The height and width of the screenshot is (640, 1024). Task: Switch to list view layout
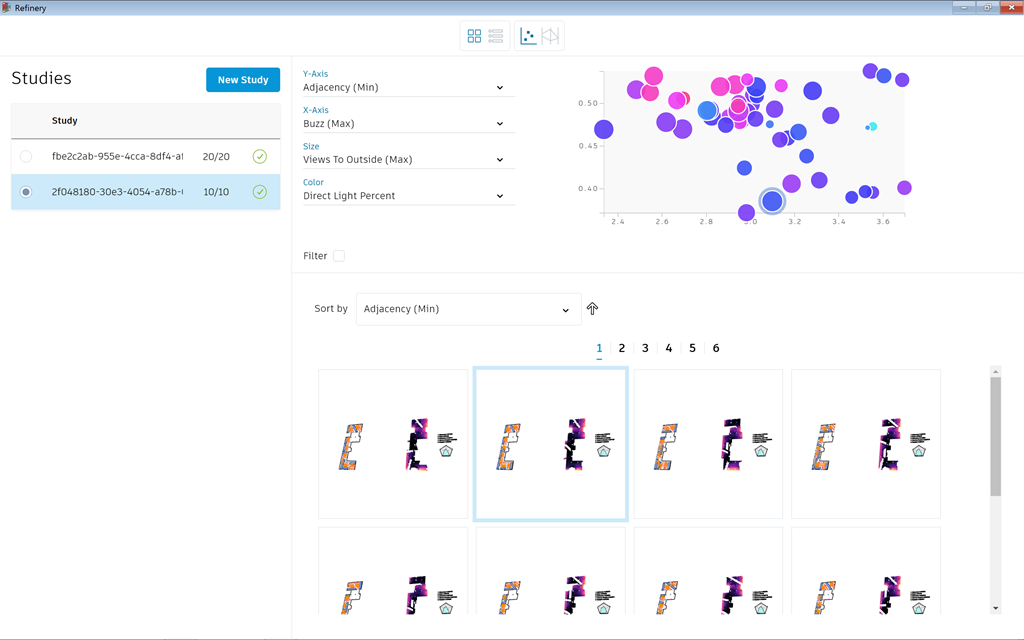(x=496, y=36)
